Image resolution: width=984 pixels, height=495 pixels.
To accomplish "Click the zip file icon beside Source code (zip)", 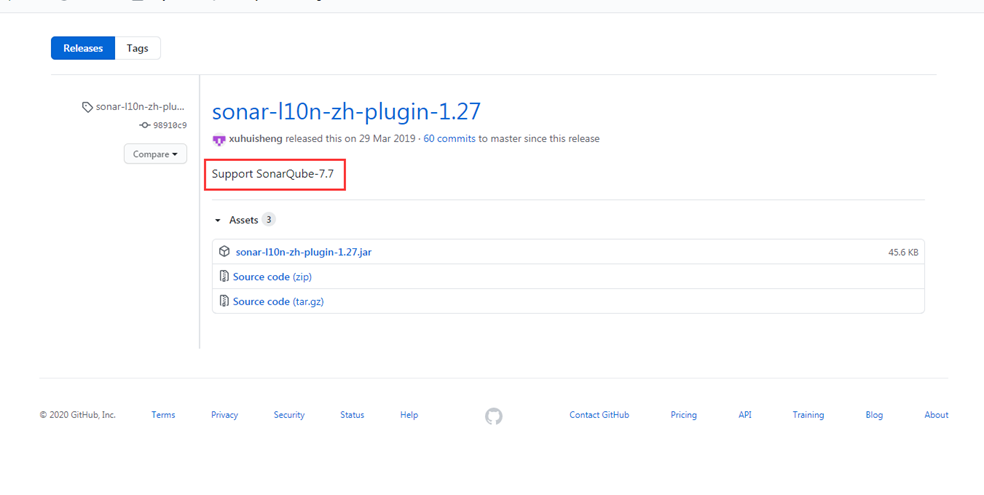I will [x=224, y=277].
